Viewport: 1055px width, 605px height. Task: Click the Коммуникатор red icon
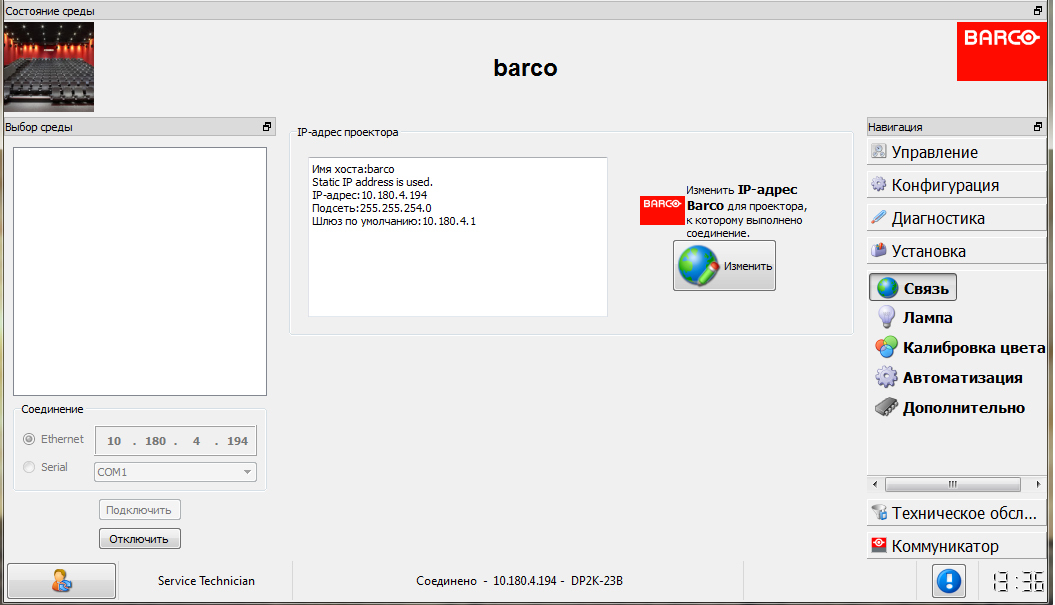pos(879,544)
